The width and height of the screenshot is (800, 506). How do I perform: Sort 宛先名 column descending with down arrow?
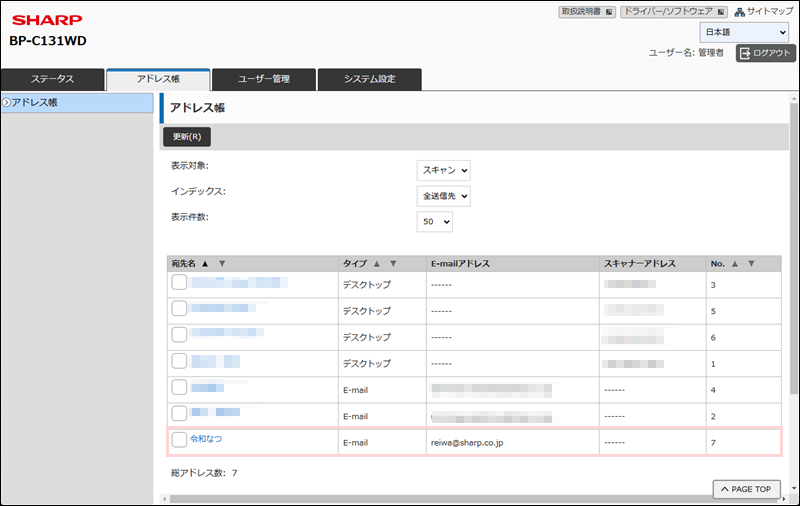[x=222, y=264]
